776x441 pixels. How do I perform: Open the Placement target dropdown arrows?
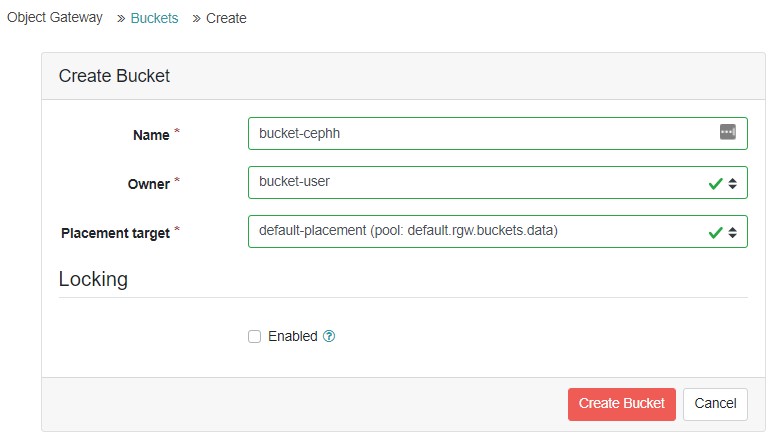pyautogui.click(x=732, y=232)
